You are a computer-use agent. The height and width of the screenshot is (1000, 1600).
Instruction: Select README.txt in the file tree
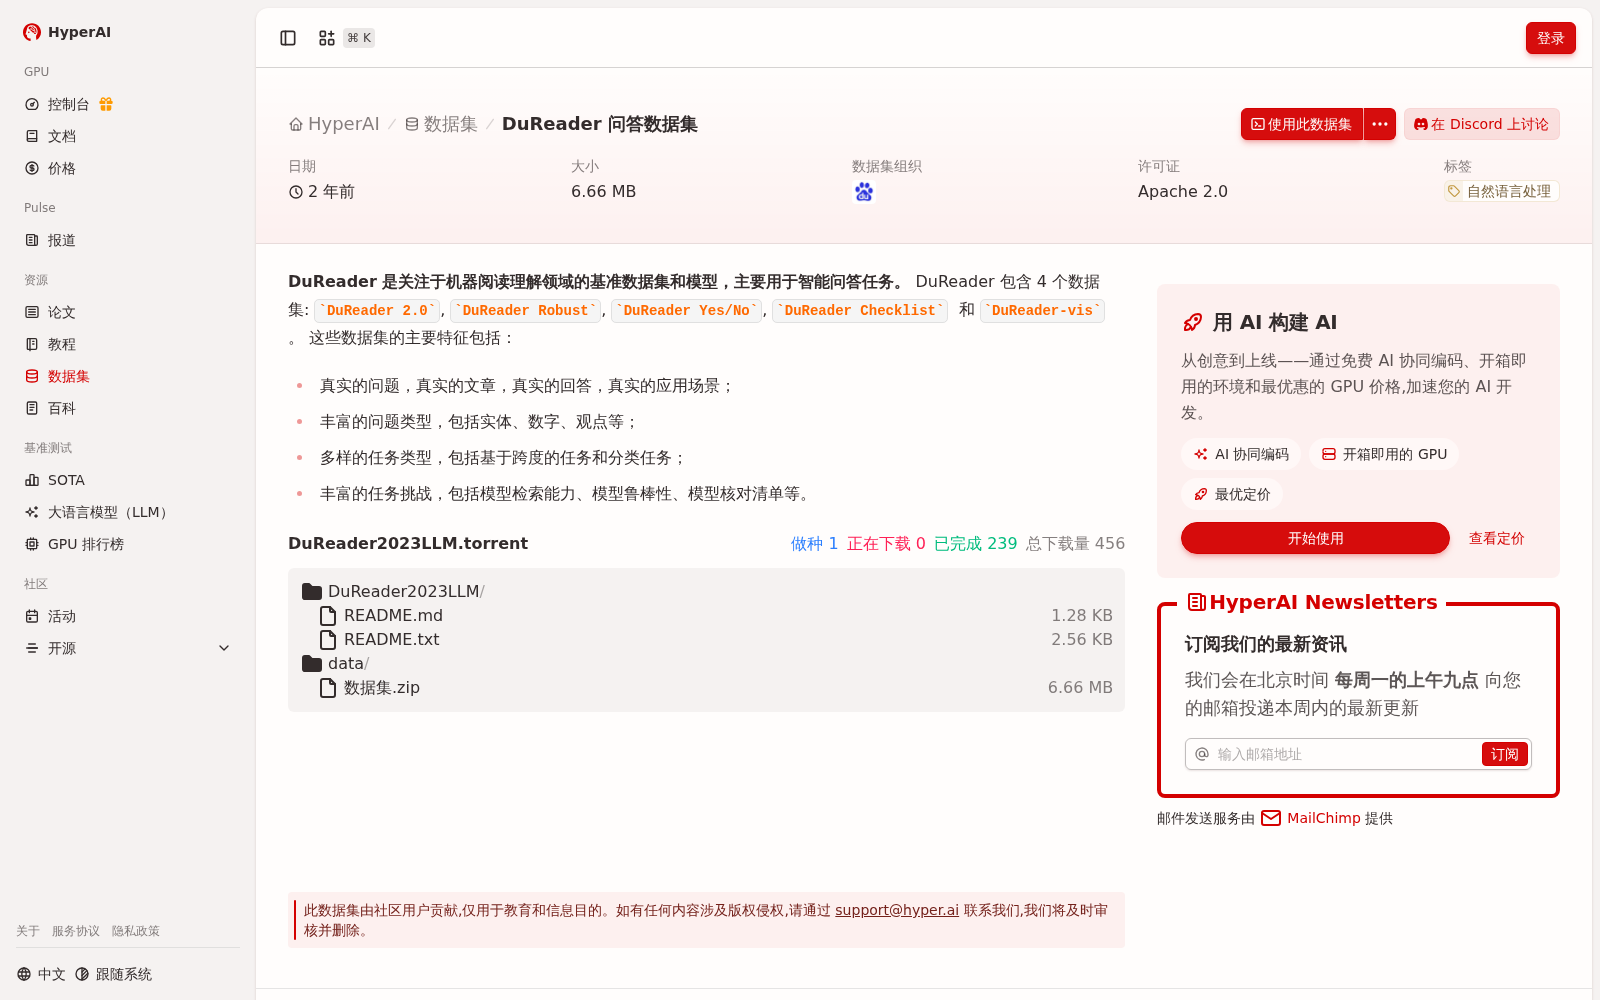click(x=391, y=639)
